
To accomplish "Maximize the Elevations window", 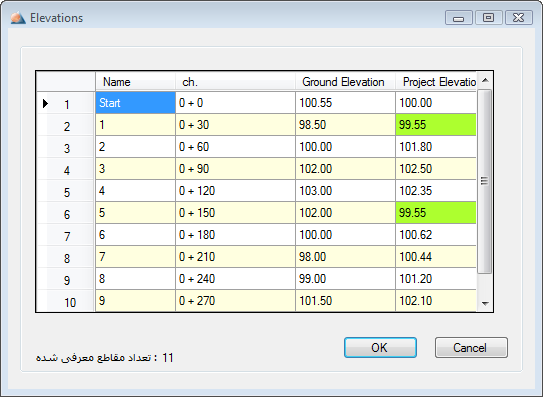I will (x=489, y=18).
